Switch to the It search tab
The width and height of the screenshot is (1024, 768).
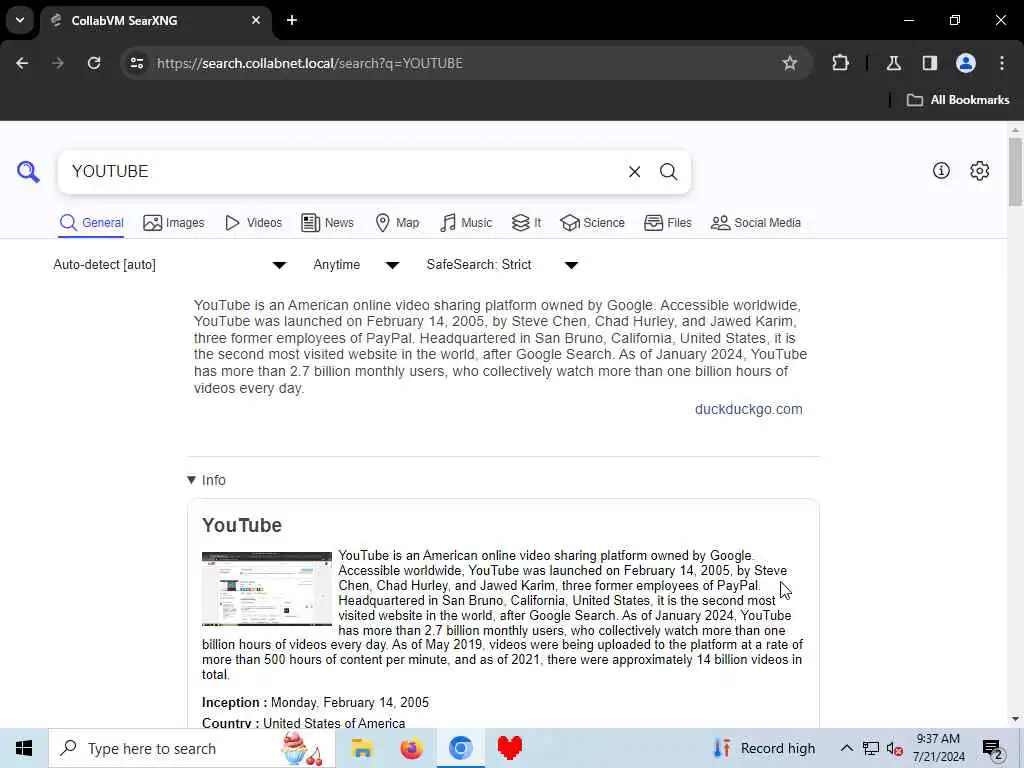click(x=526, y=223)
